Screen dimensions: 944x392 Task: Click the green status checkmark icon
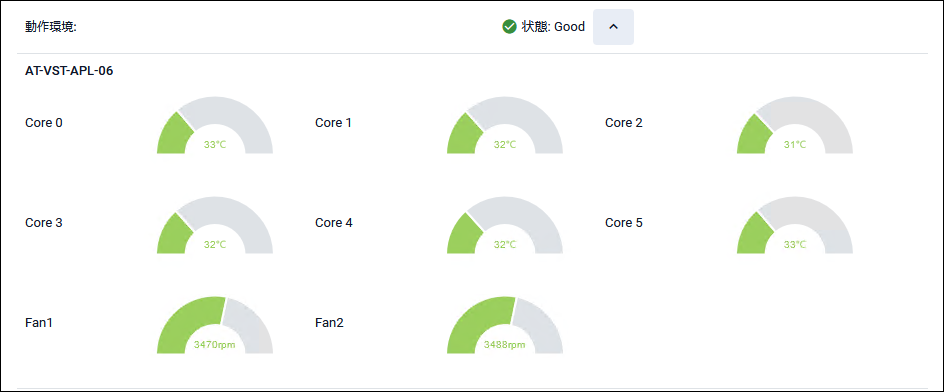509,27
